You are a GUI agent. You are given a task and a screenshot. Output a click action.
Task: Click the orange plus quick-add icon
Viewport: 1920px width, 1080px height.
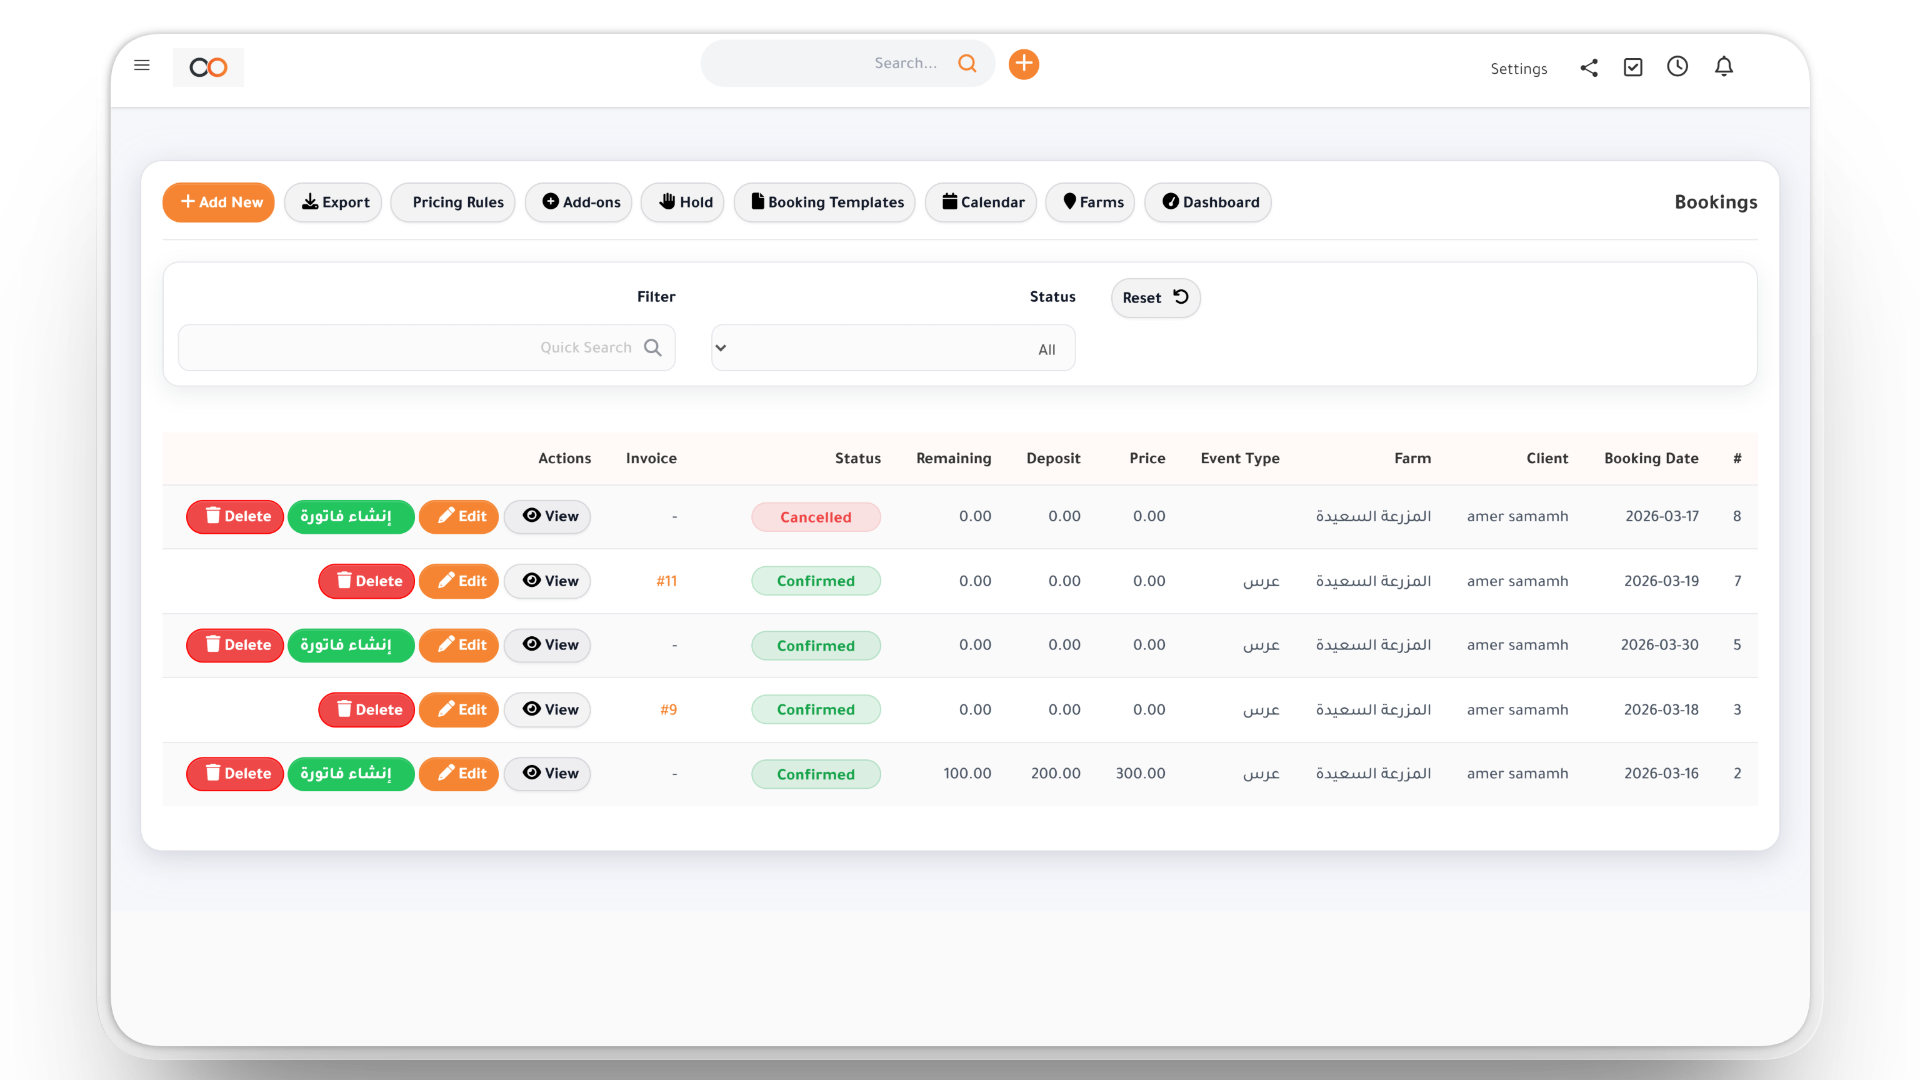click(1023, 63)
